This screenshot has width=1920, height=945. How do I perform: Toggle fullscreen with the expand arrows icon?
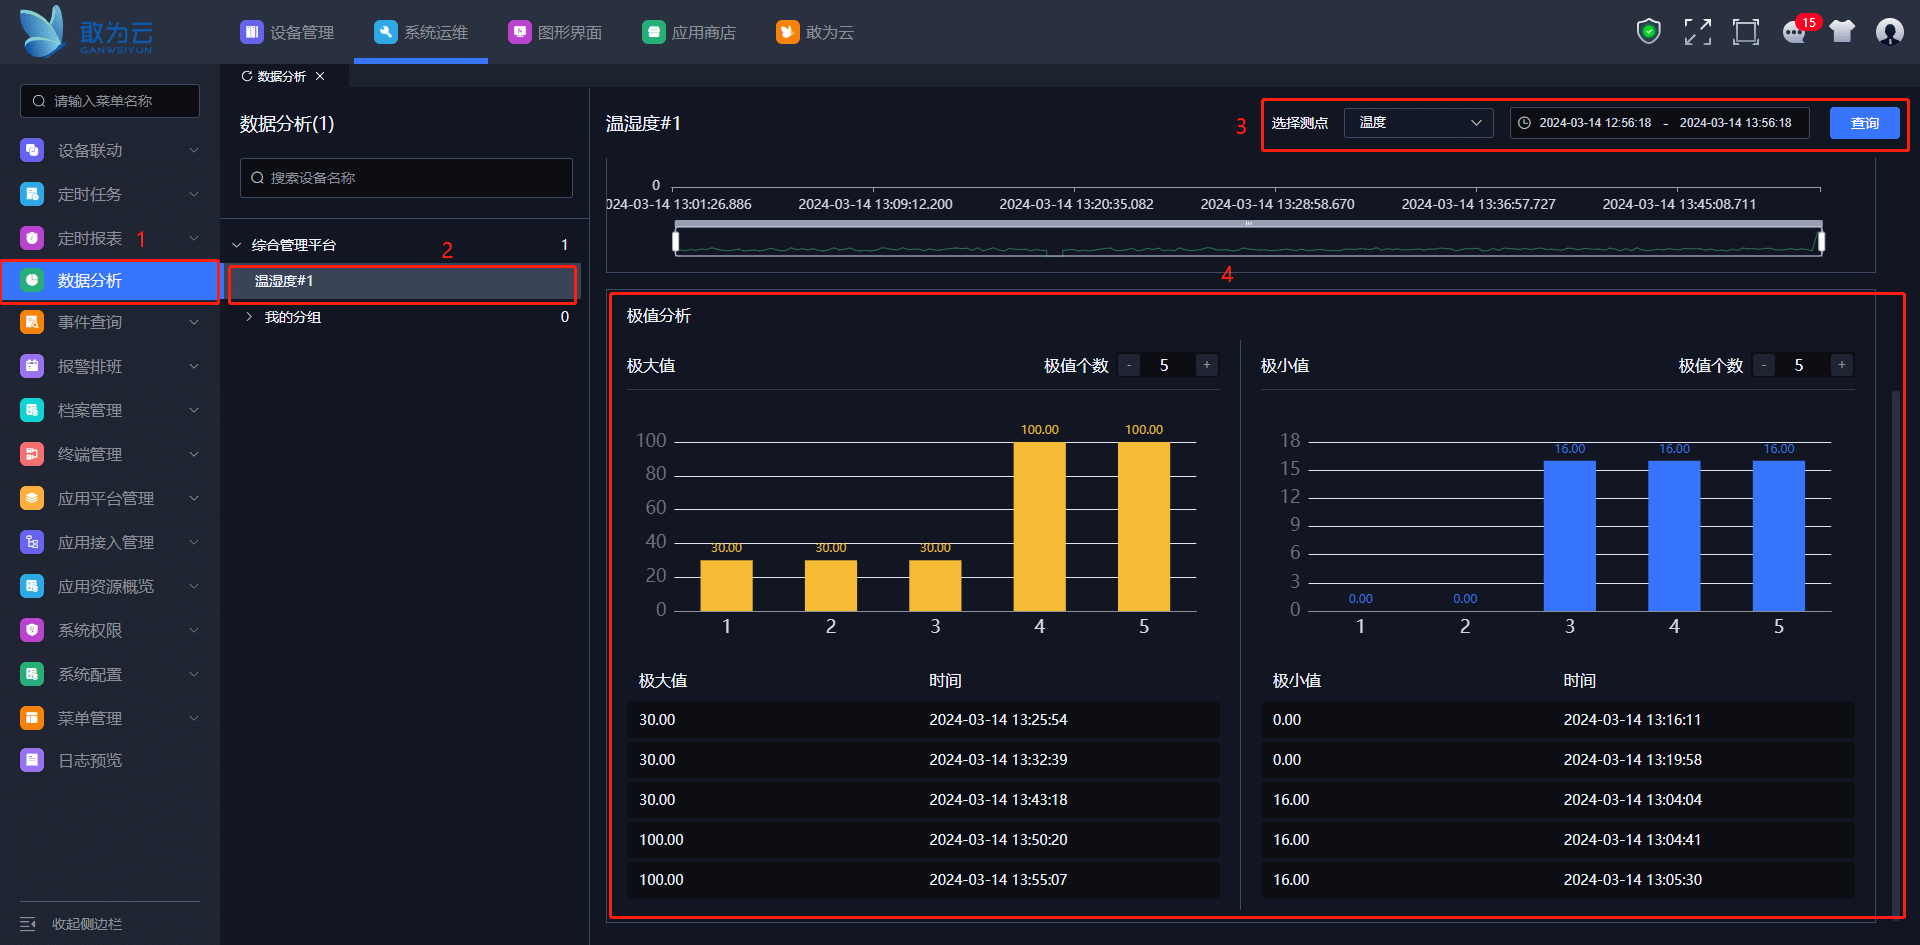(x=1697, y=32)
